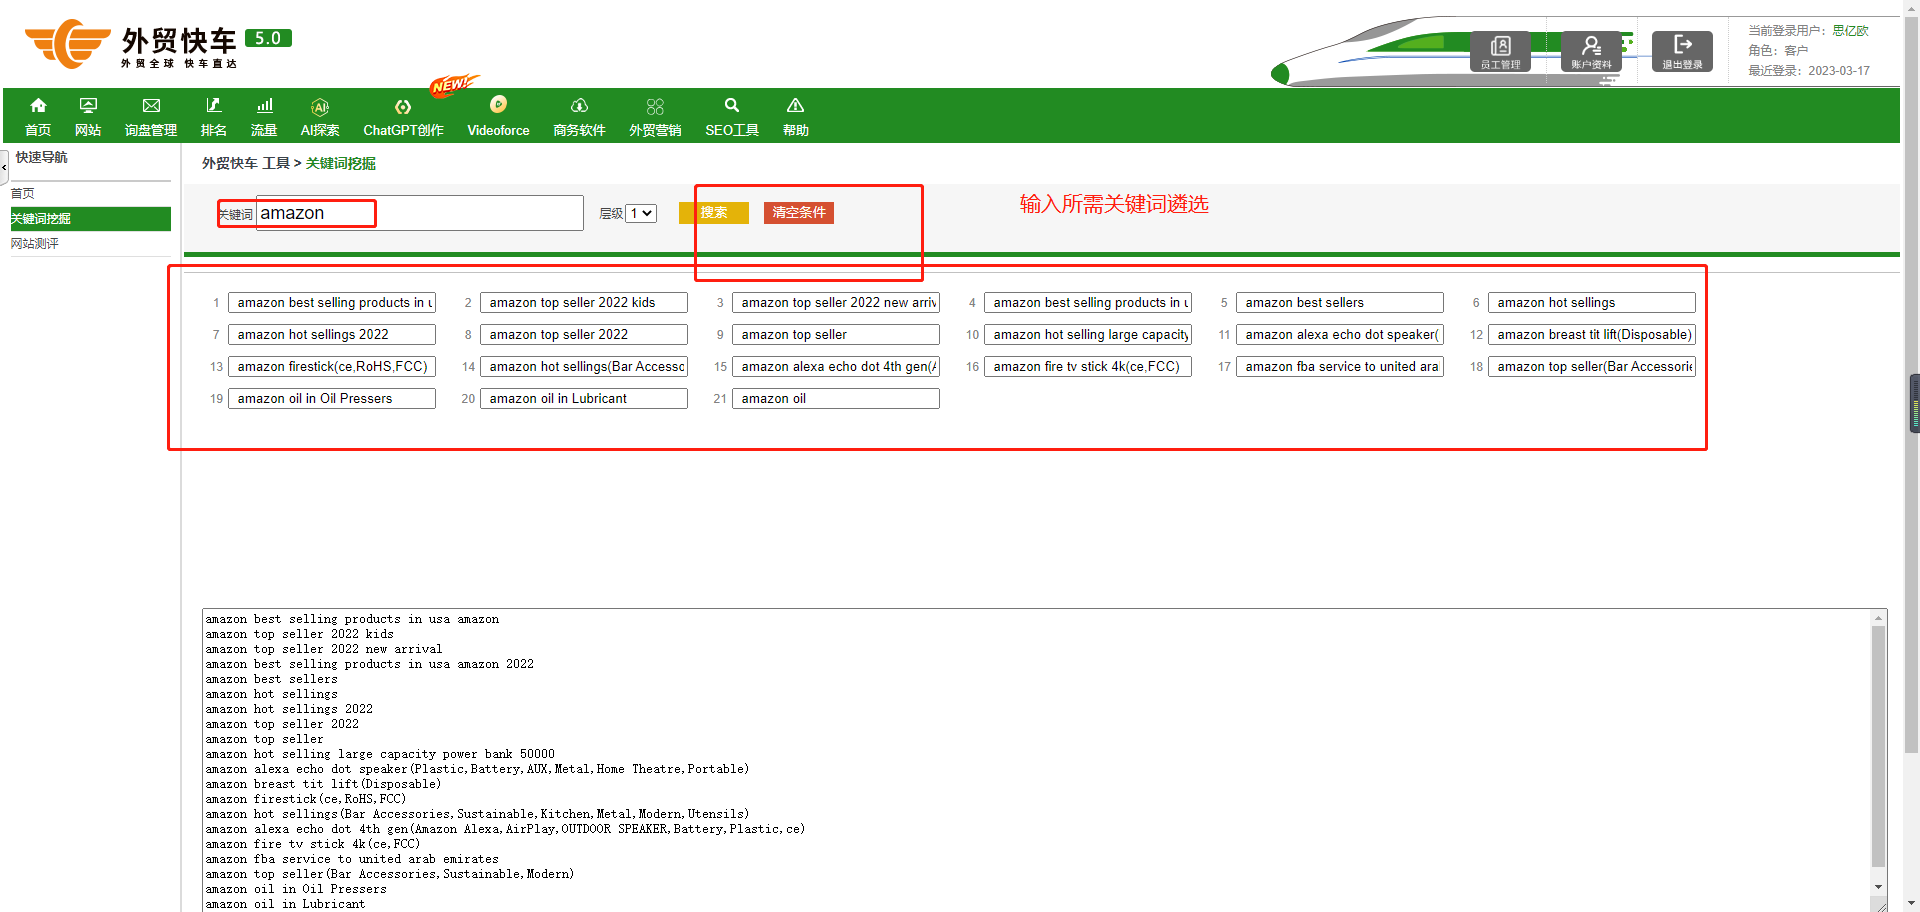
Task: Click keyword box 3 'amazon top seller 2022 new arriv'
Action: click(x=836, y=302)
